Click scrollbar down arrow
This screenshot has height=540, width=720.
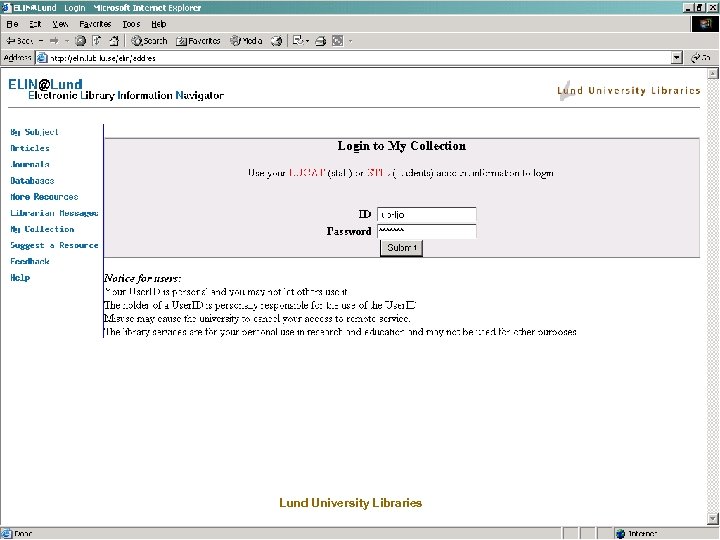tap(713, 519)
